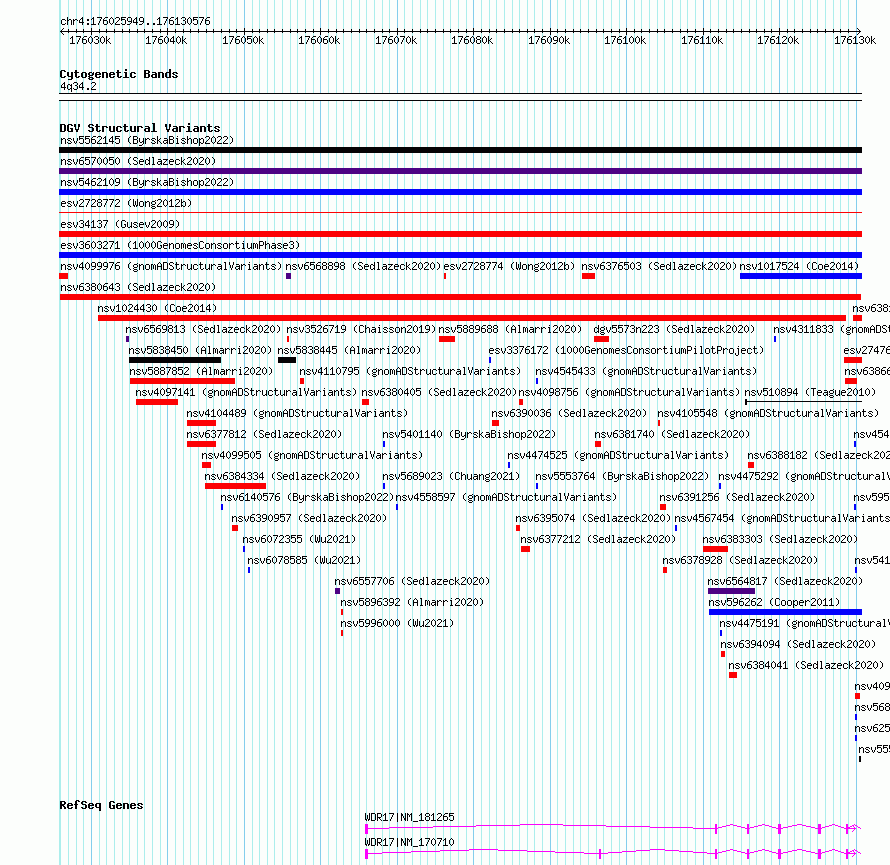Screen dimensions: 890x865
Task: Click the blue bar below esv3603271
Action: (460, 255)
